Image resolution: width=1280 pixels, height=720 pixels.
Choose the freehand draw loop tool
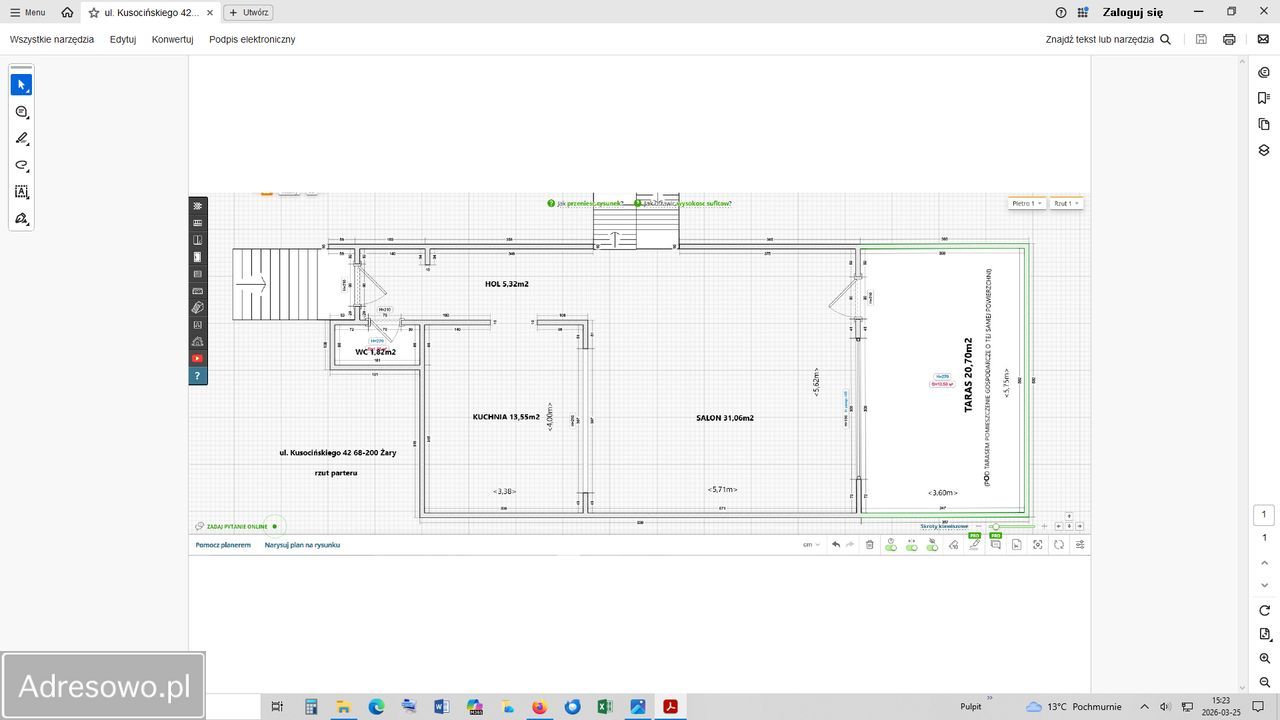point(21,165)
